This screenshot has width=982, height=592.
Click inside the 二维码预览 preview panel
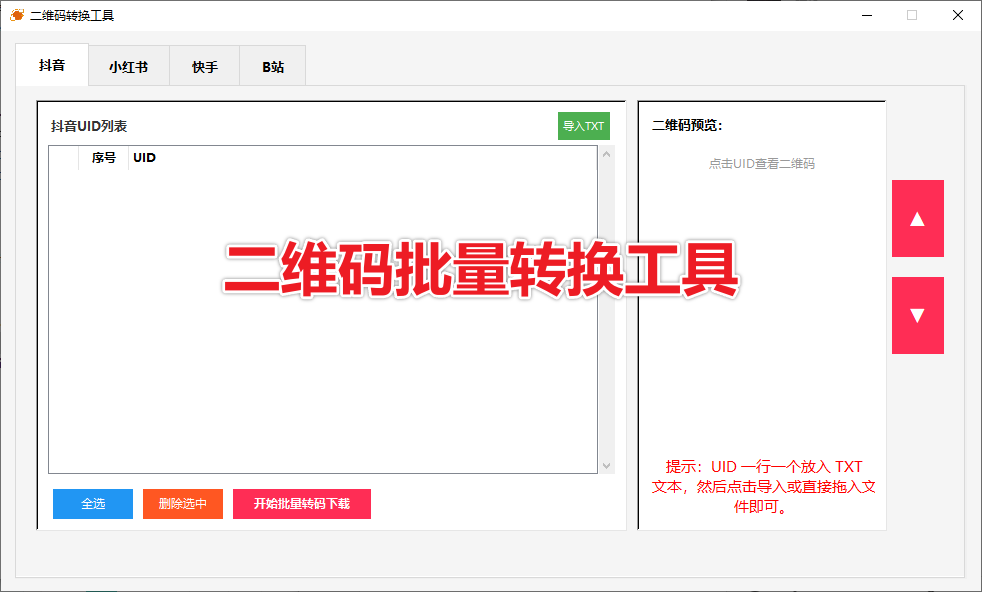coord(762,300)
